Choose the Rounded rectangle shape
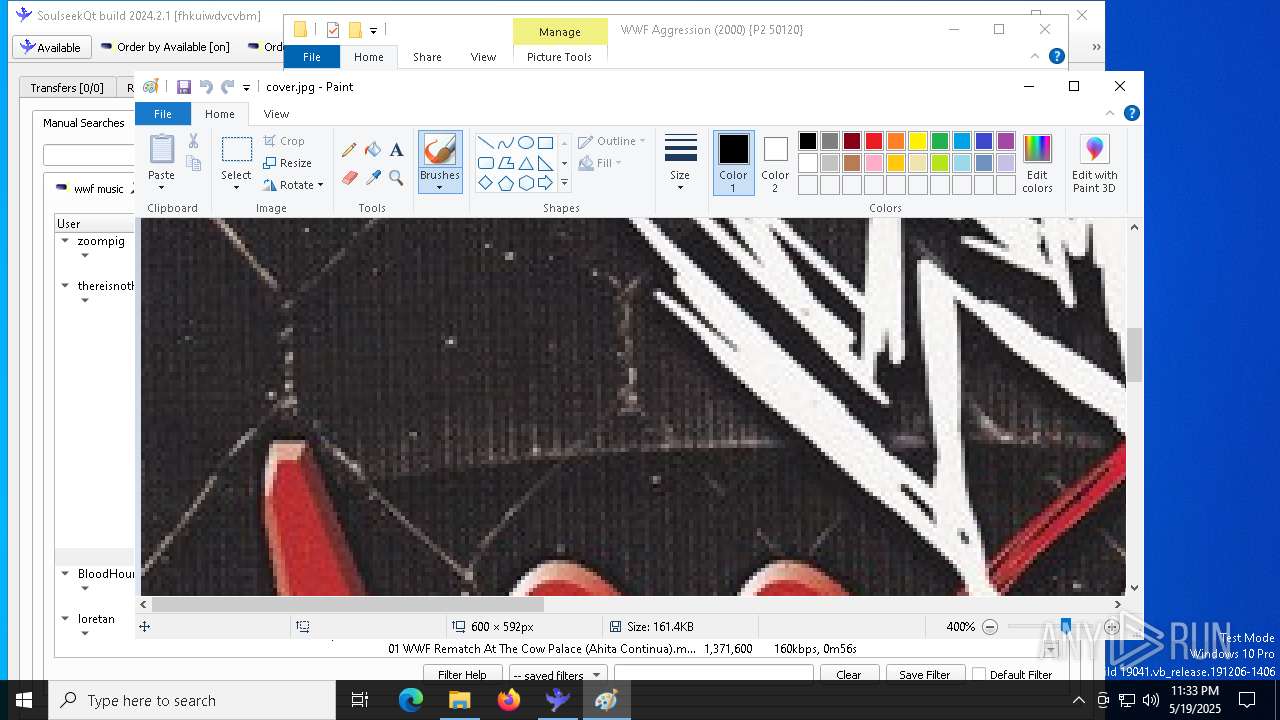 [485, 163]
